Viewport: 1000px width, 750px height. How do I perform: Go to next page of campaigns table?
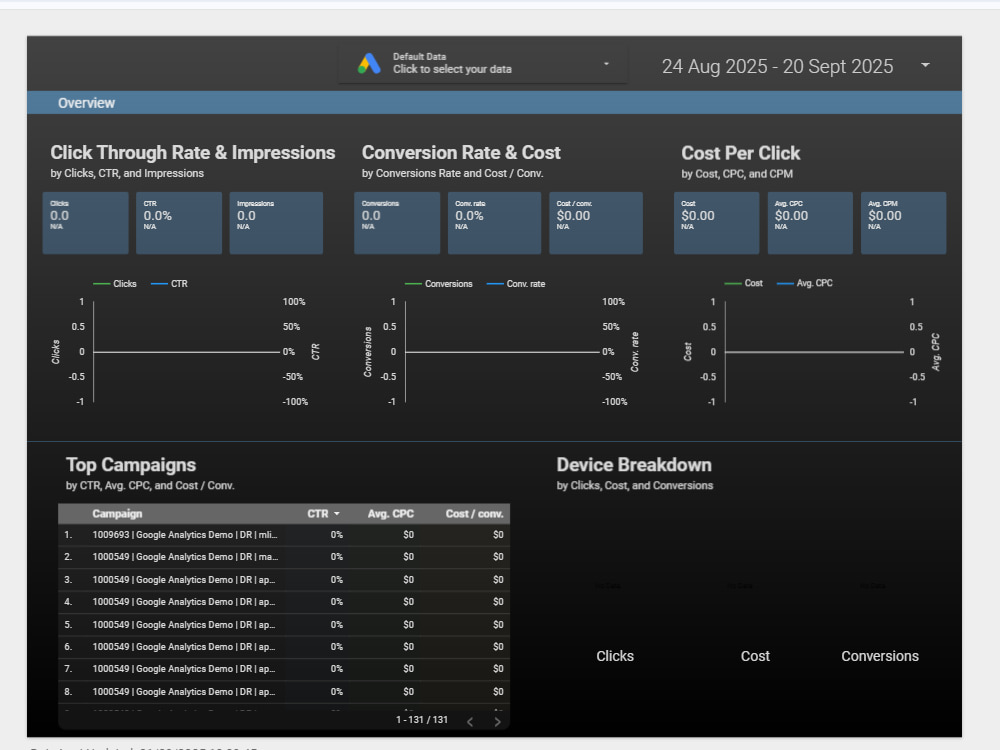point(497,721)
